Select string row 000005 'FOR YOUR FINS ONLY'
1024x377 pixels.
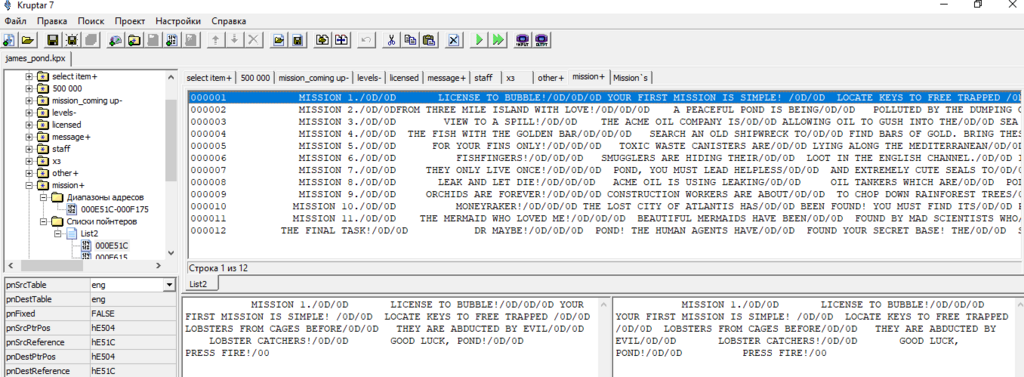(605, 145)
